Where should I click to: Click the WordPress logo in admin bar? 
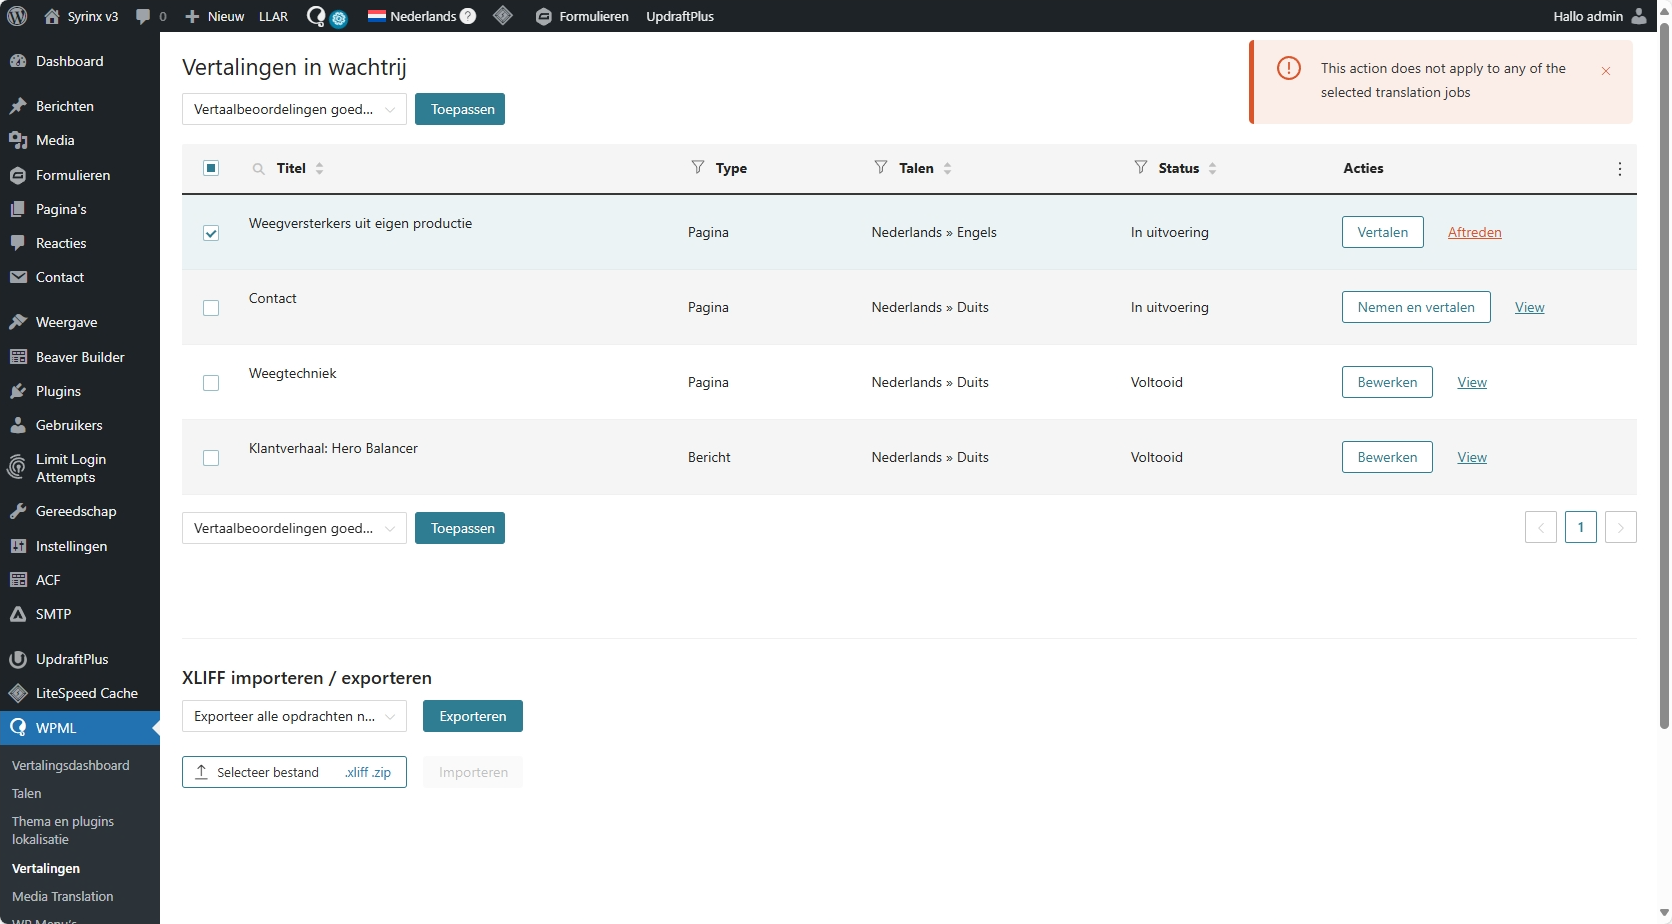pyautogui.click(x=17, y=16)
